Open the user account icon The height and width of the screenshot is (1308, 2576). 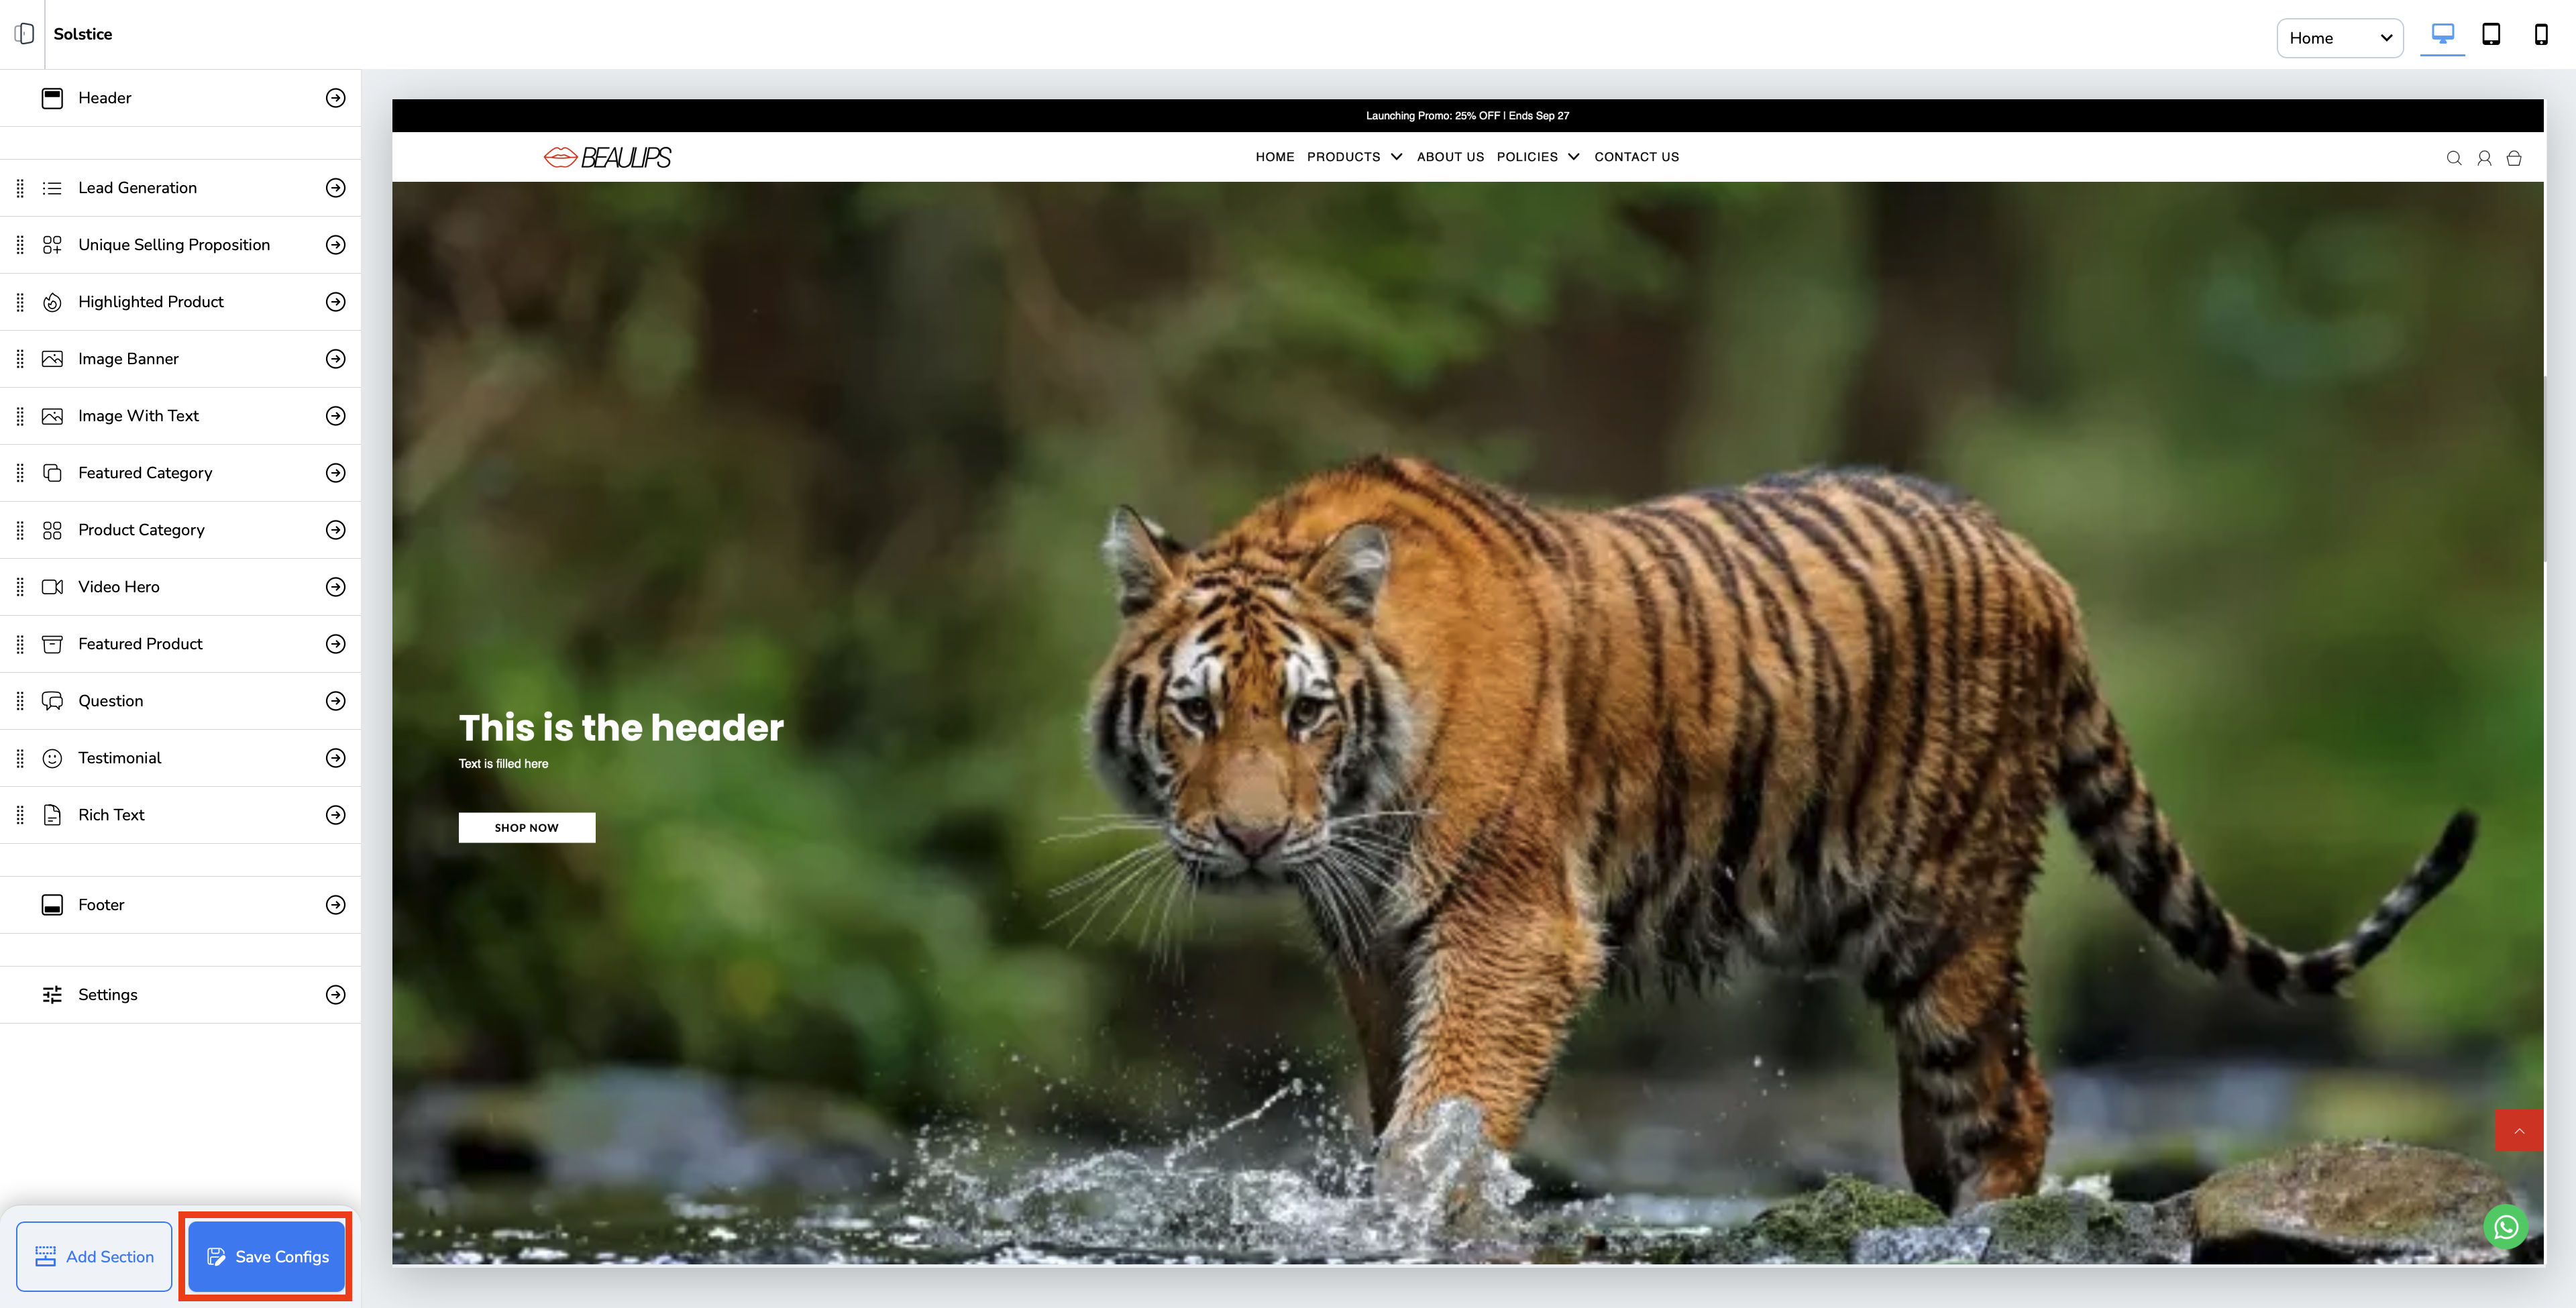[2483, 158]
